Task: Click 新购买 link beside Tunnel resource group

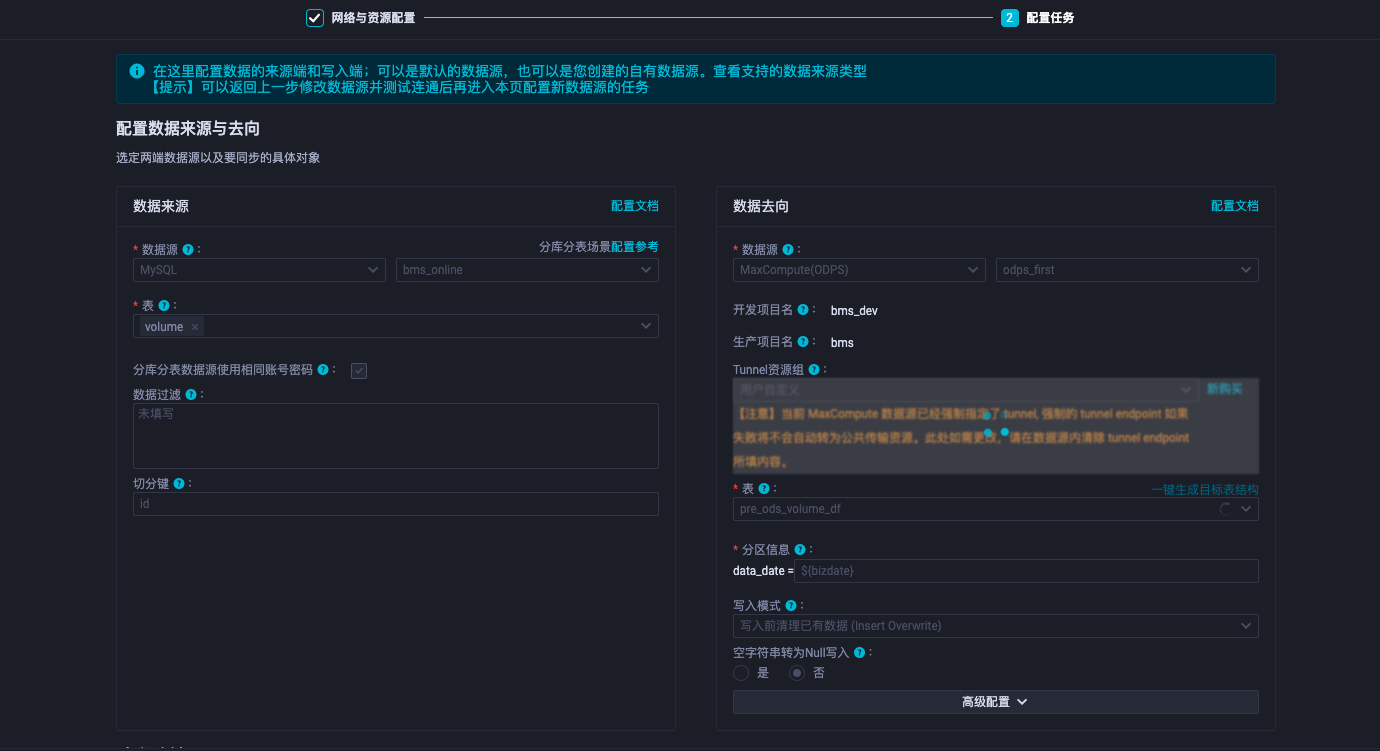Action: [x=1225, y=389]
